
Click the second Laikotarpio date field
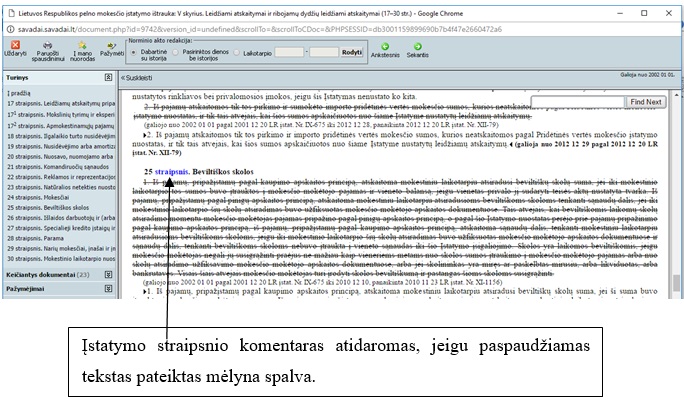[x=324, y=52]
